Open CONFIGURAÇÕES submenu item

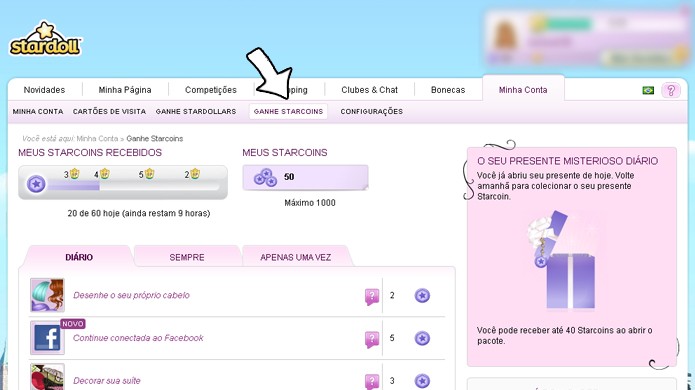tap(371, 112)
